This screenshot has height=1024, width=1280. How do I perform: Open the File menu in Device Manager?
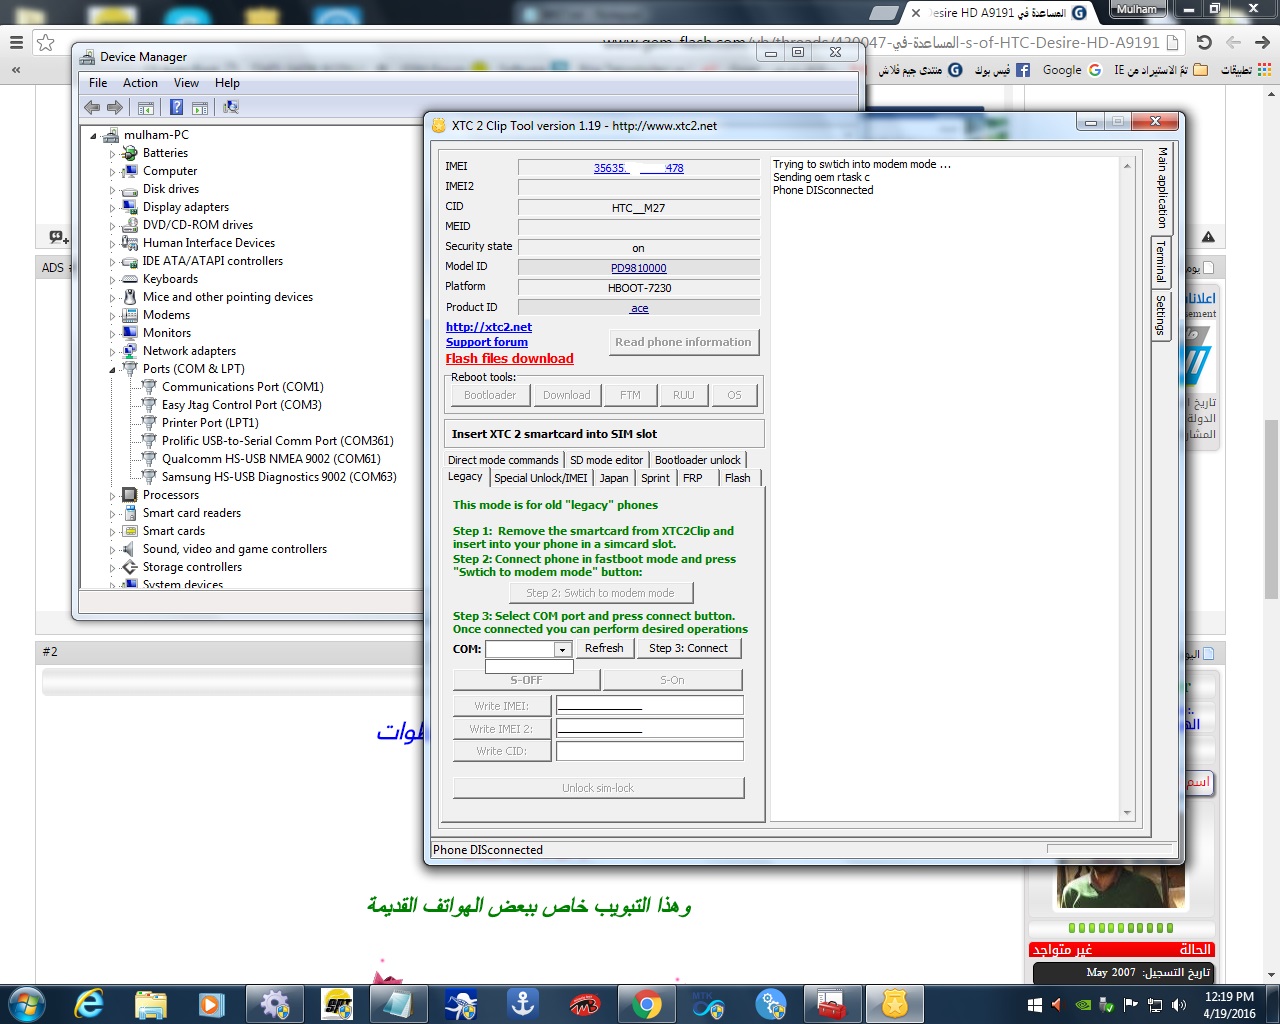98,83
